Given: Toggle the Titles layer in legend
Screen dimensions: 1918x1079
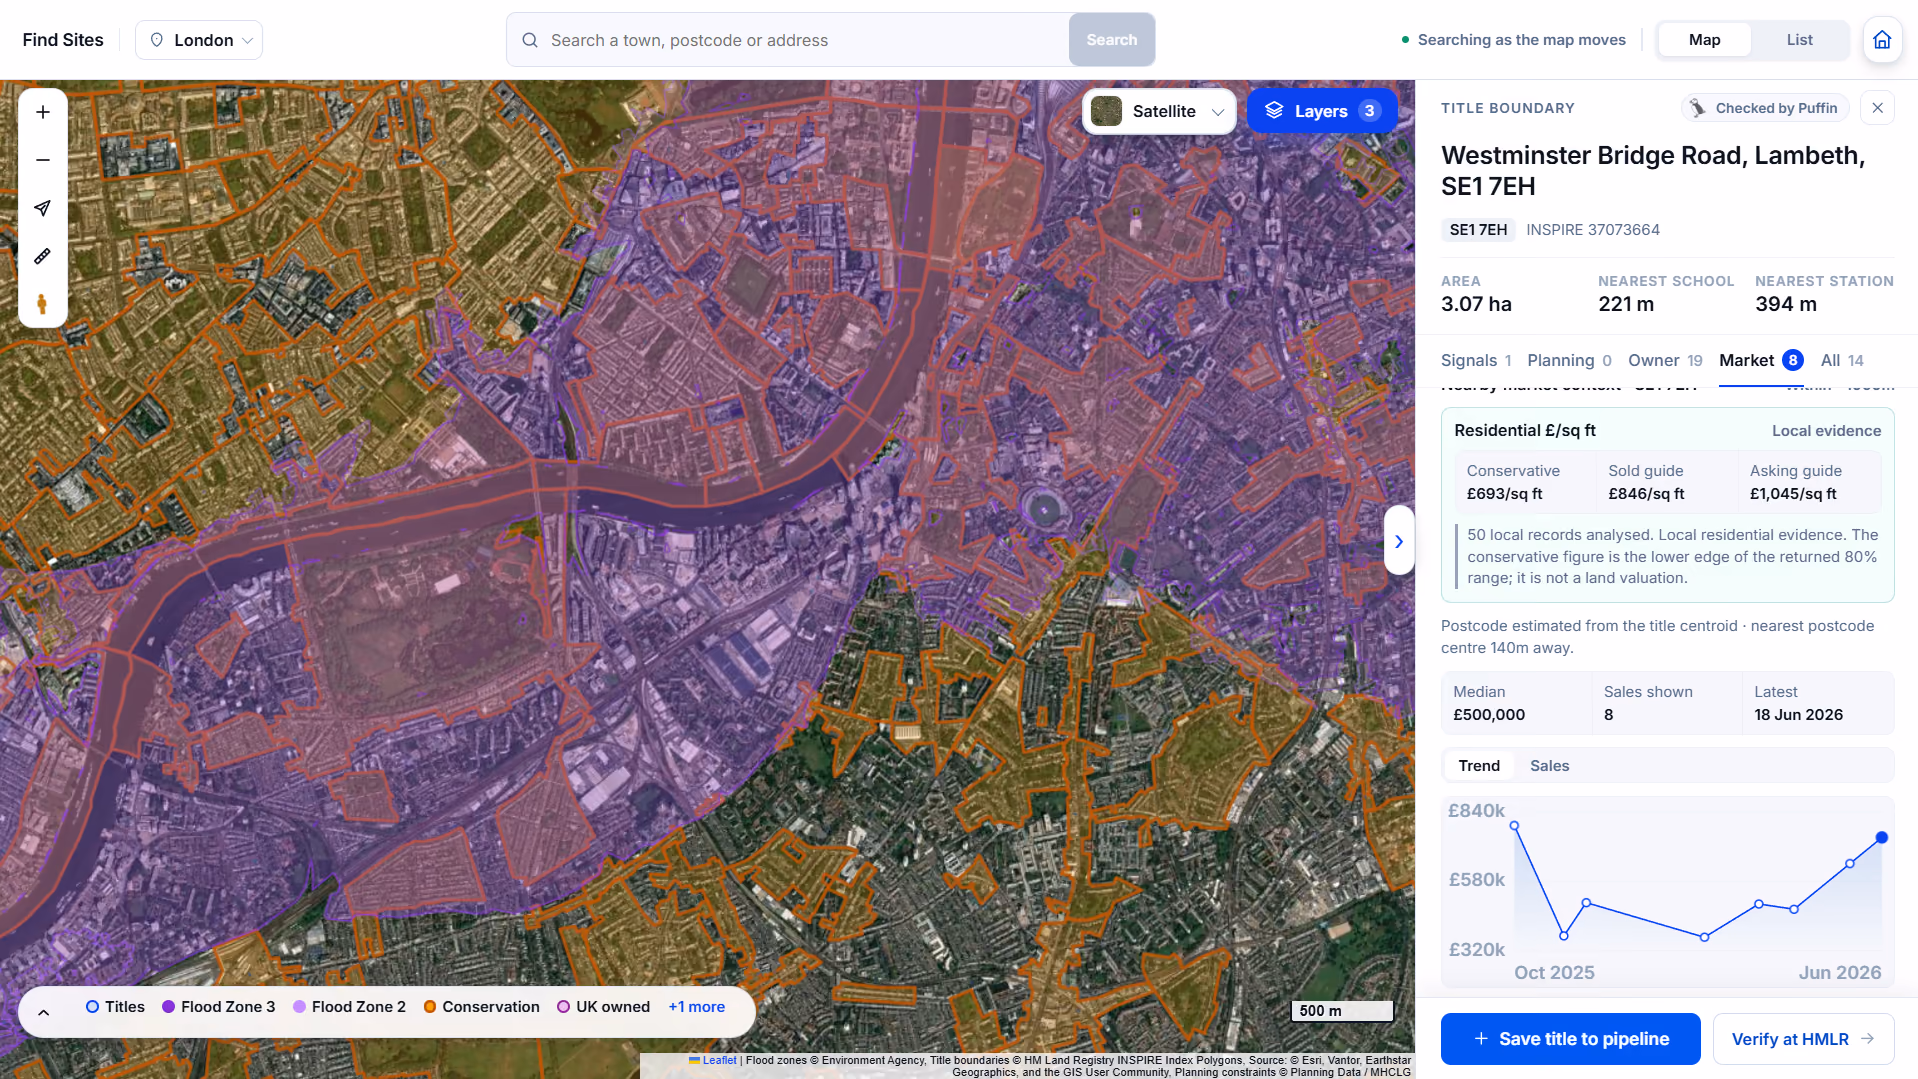Looking at the screenshot, I should click(x=115, y=1007).
